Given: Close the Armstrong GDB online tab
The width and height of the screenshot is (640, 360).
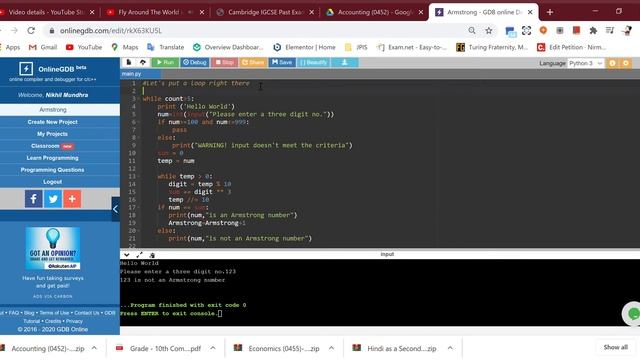Looking at the screenshot, I should 530,12.
